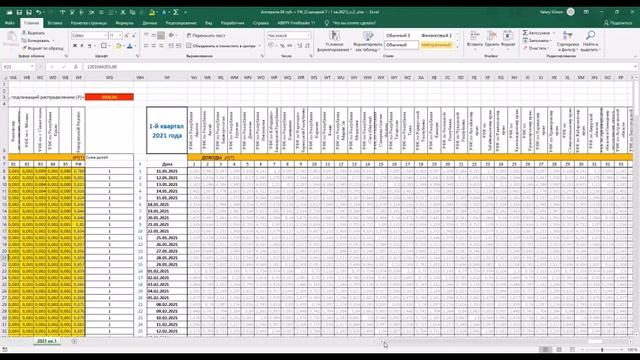The image size is (640, 360).
Task: Click the red highlighted cell in row 3
Action: click(x=109, y=97)
